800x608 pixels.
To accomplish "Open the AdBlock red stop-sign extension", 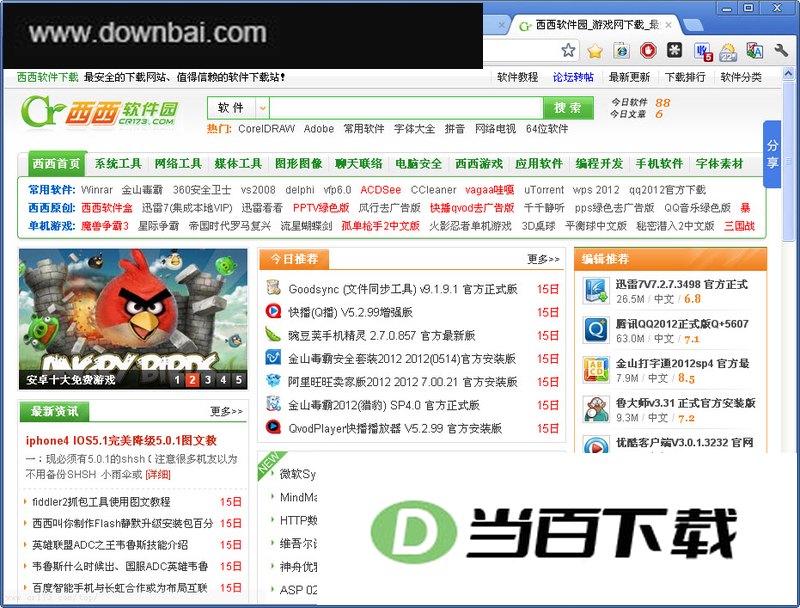I will (648, 50).
